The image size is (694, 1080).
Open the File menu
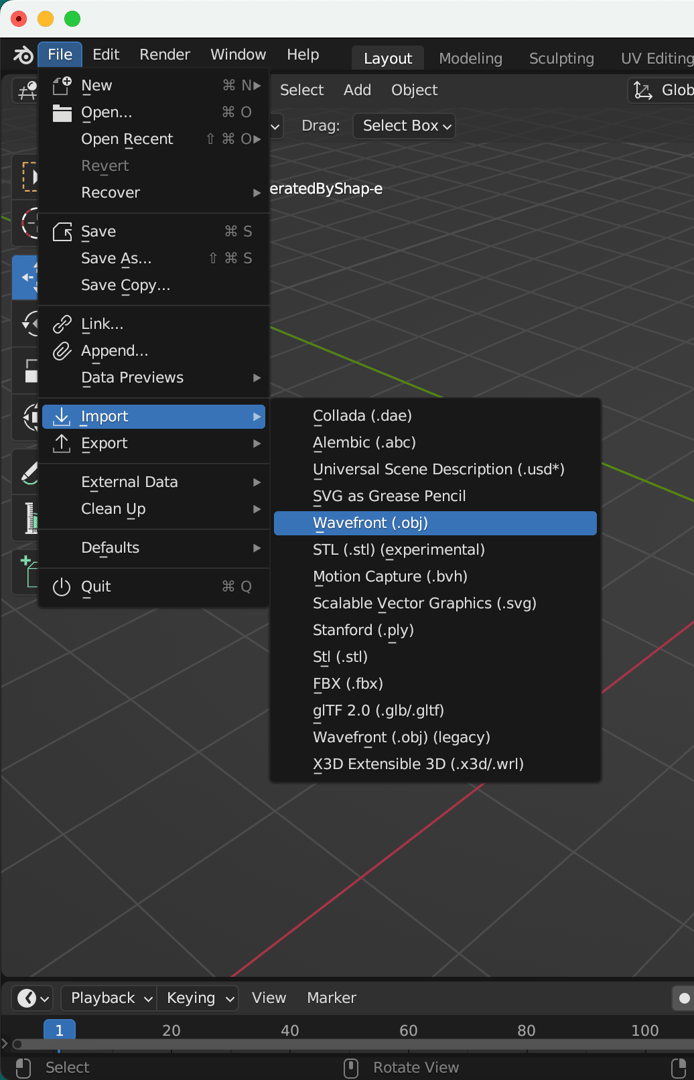tap(60, 54)
